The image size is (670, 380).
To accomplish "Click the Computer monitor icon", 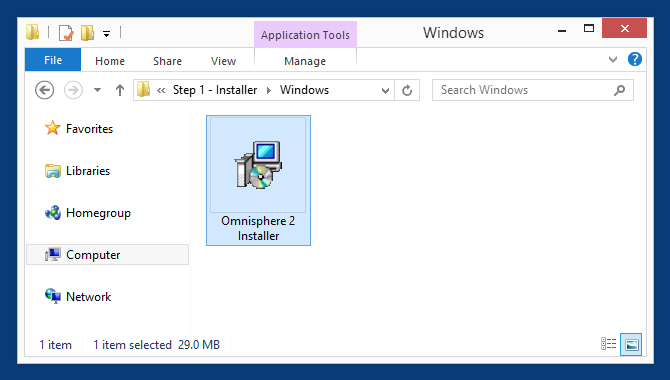I will pos(53,254).
